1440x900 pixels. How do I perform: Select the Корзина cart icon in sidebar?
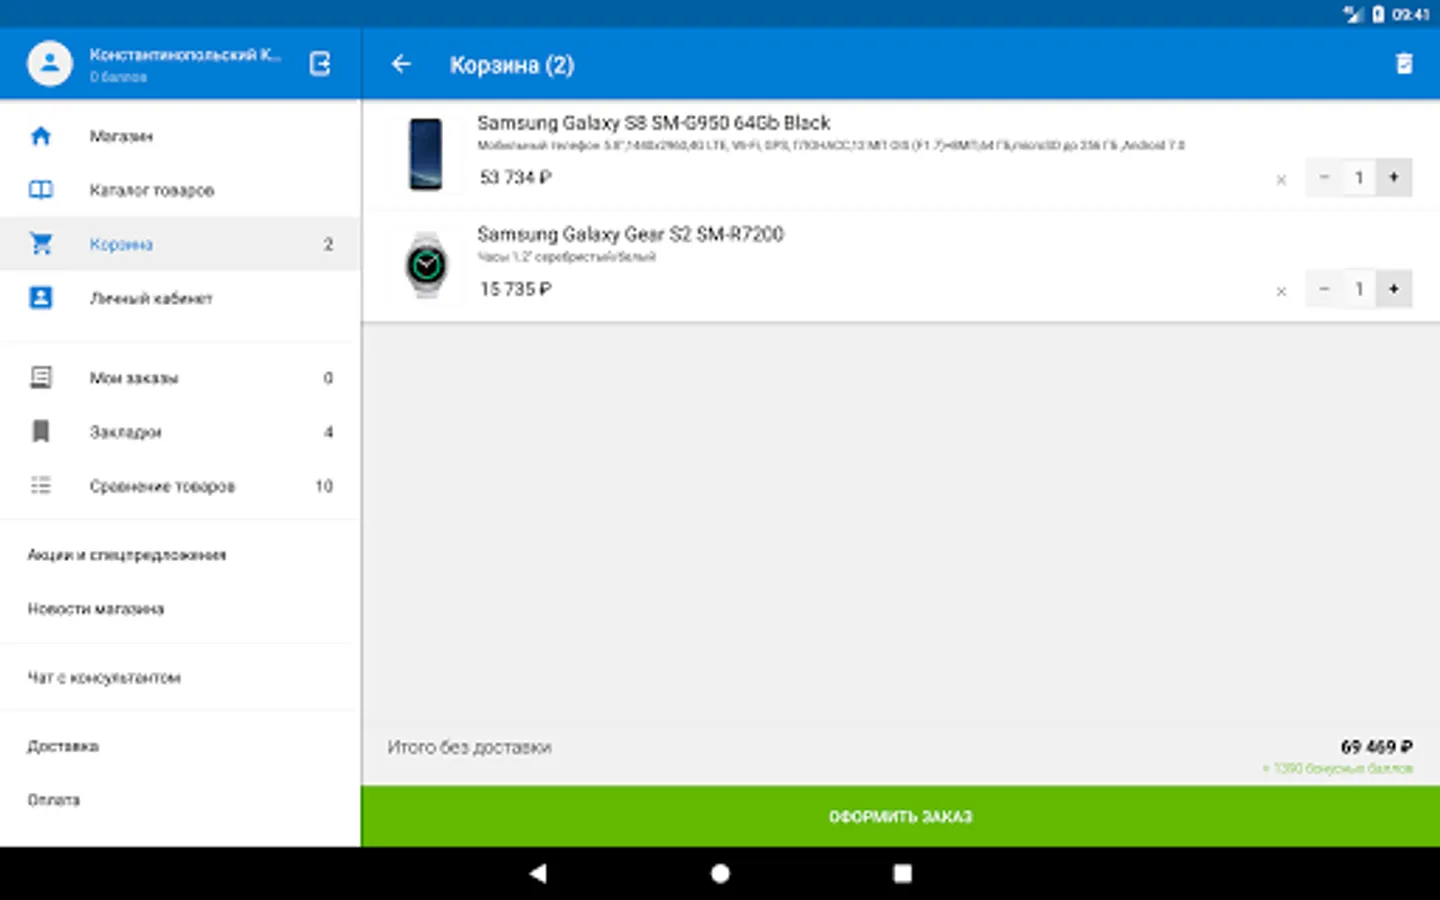41,244
